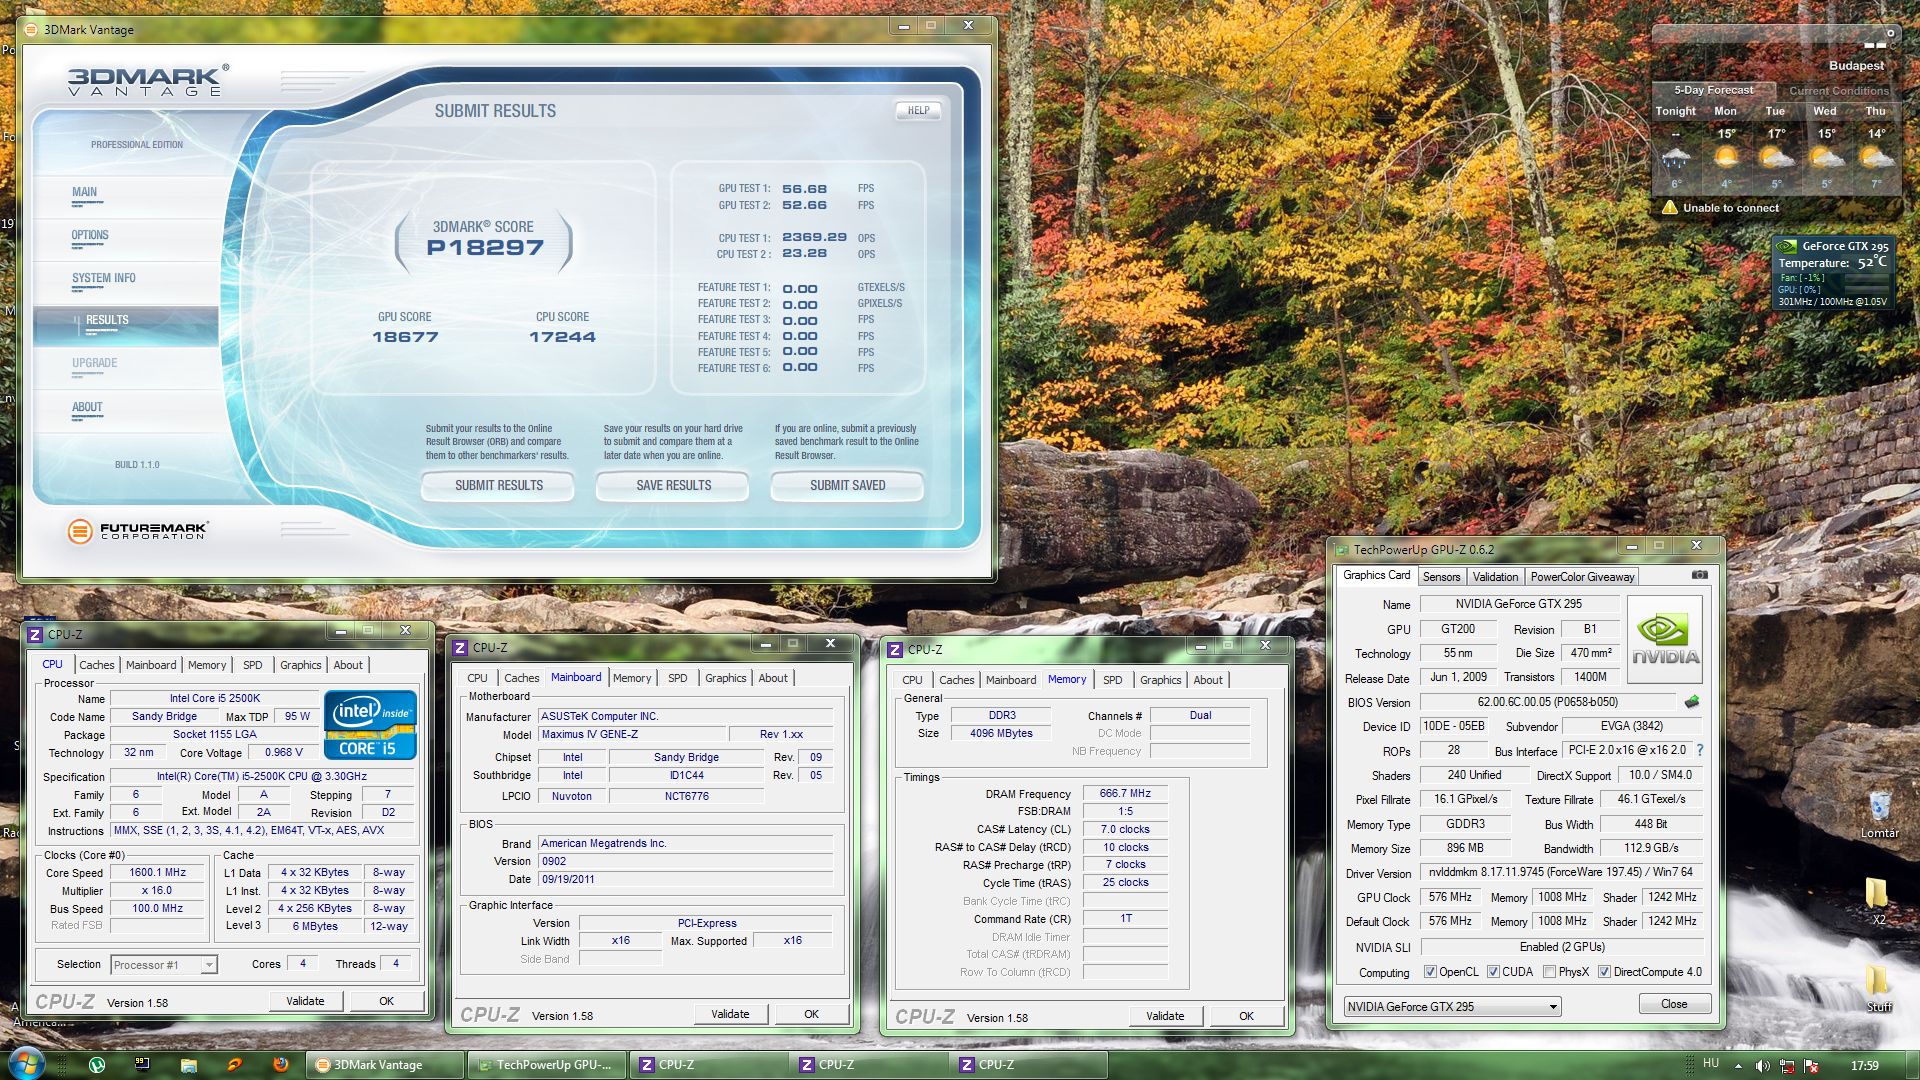Open the SYSTEM INFO section in 3DMark

pyautogui.click(x=104, y=278)
